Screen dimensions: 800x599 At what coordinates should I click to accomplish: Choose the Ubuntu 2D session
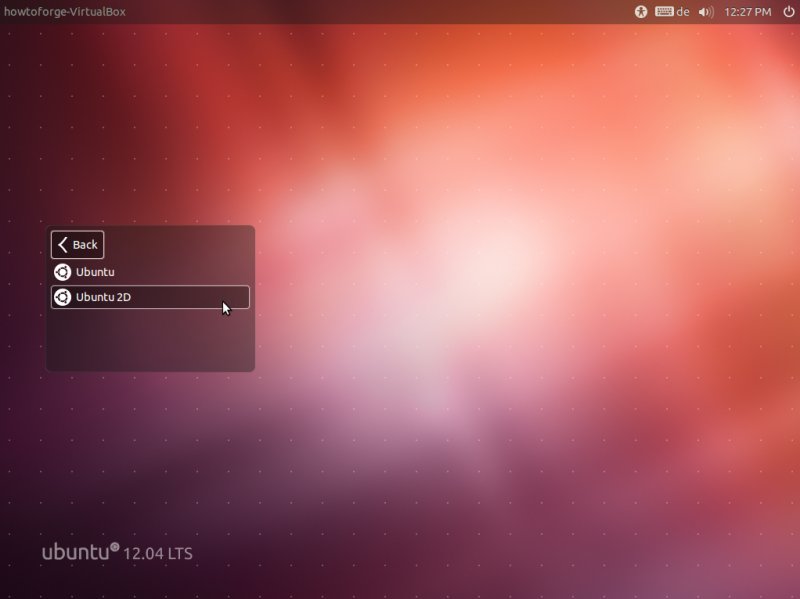(x=150, y=297)
